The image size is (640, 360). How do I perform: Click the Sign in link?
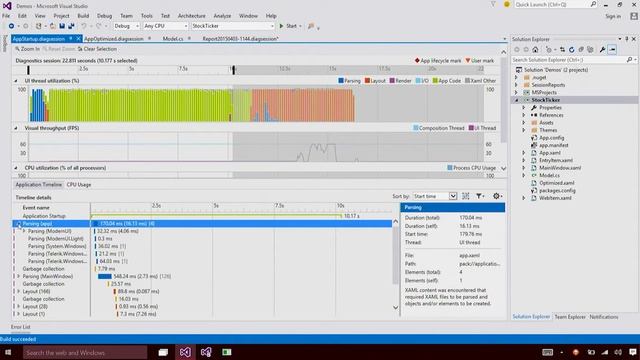tap(613, 16)
